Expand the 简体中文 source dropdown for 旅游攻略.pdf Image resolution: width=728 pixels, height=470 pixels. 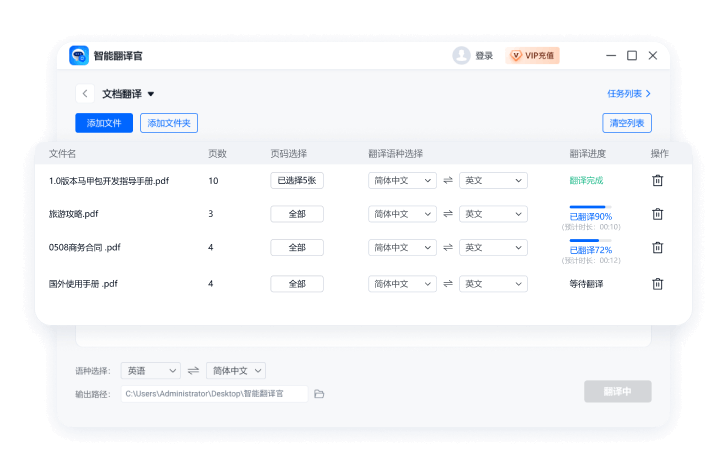pos(403,214)
